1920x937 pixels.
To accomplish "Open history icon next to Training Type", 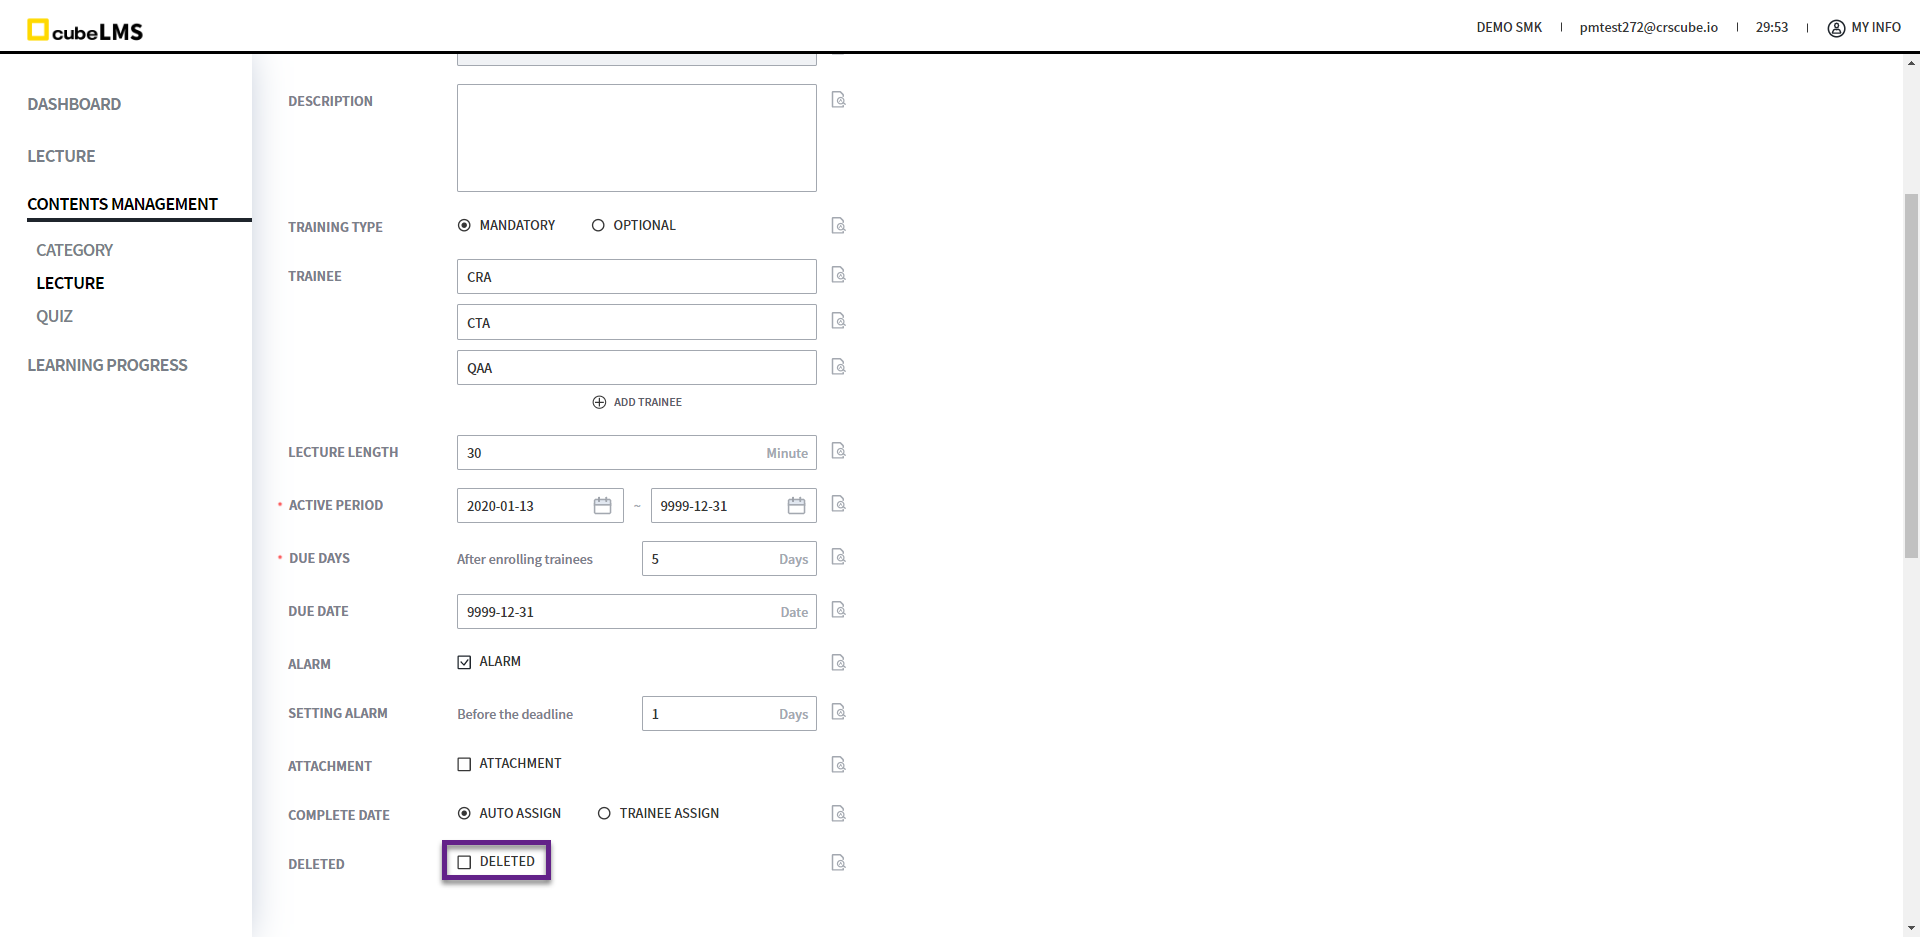I will coord(838,226).
